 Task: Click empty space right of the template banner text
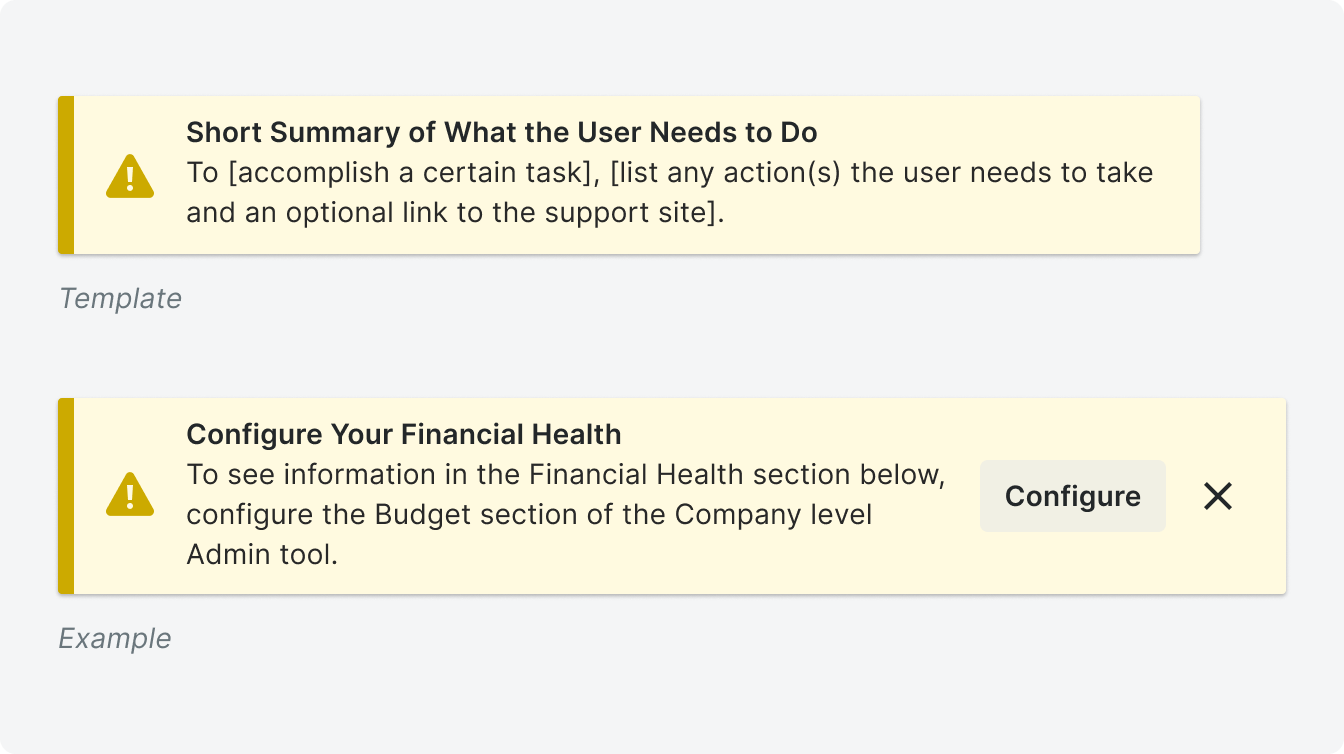pos(960,213)
